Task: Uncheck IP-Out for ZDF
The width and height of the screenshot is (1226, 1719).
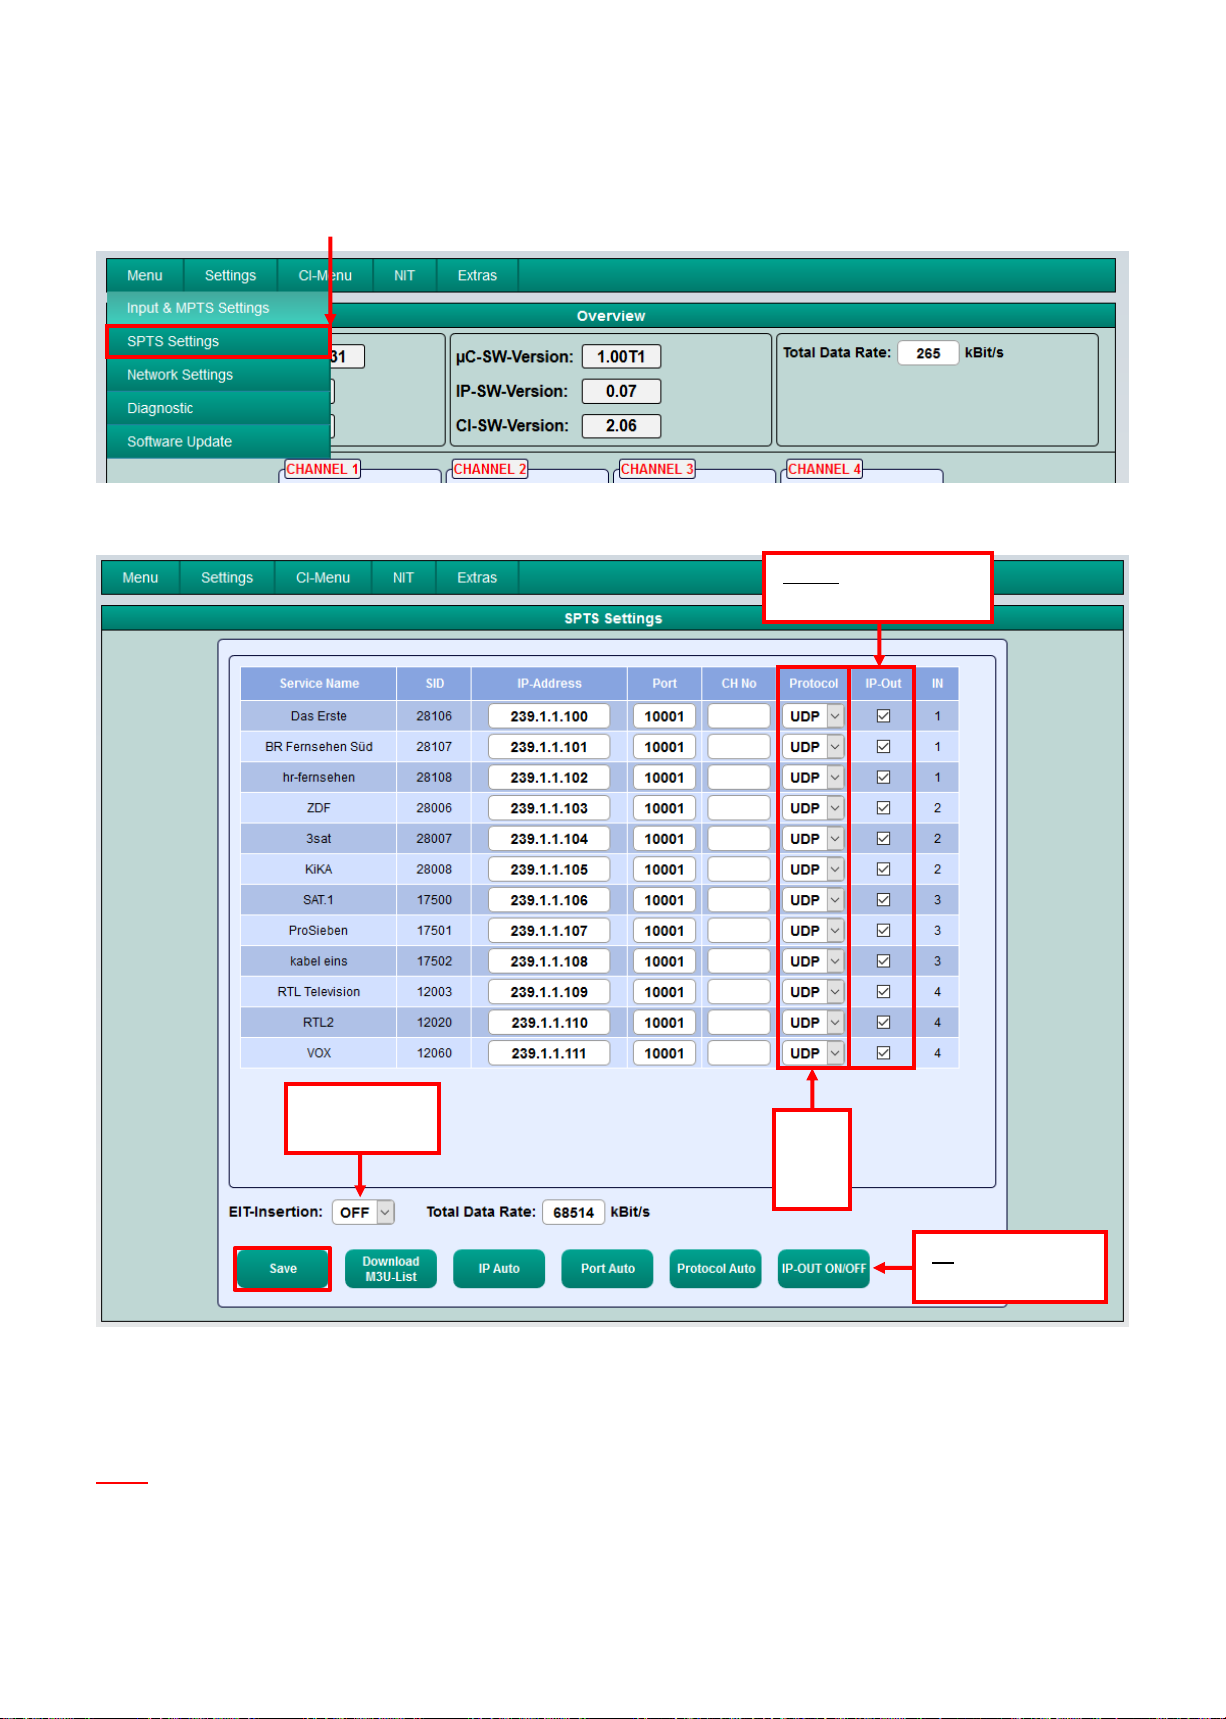Action: pos(884,808)
